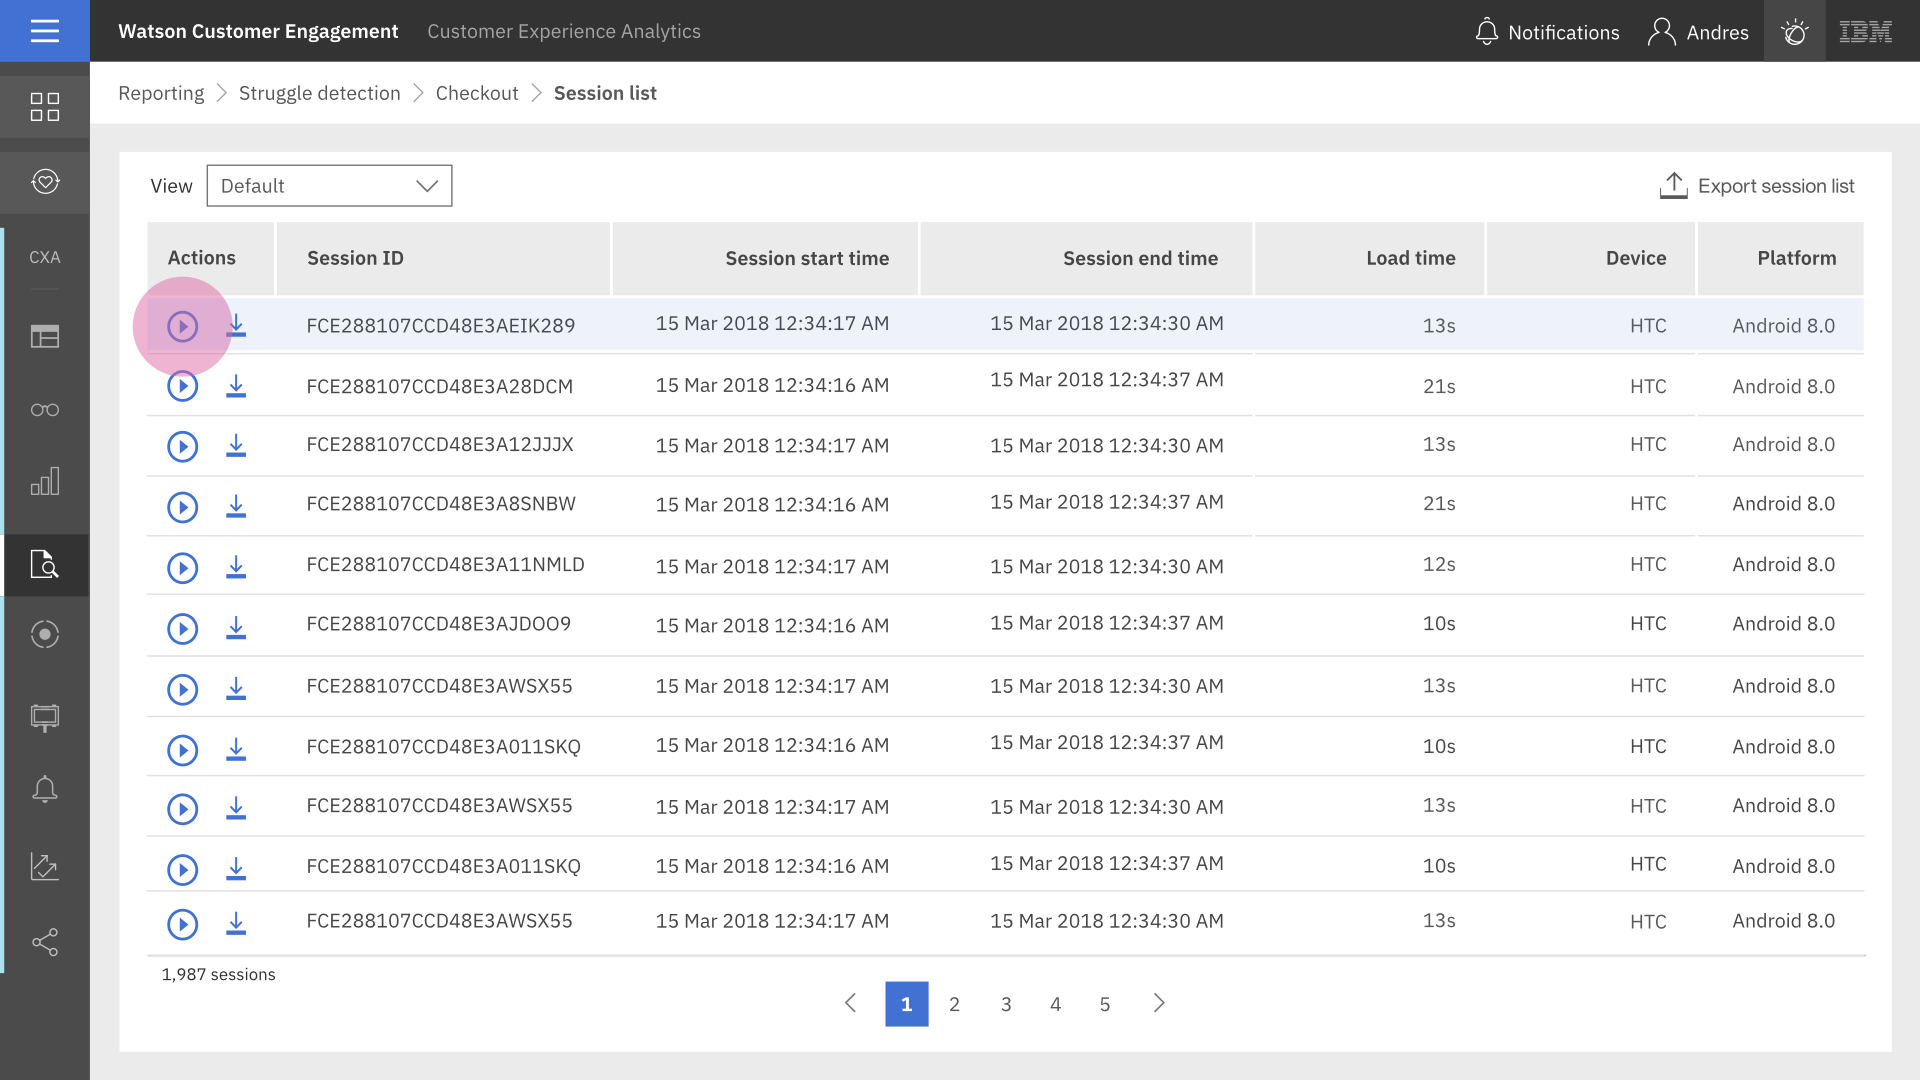
Task: Download session FCE288107CCD48E3A28DCM
Action: click(x=236, y=386)
